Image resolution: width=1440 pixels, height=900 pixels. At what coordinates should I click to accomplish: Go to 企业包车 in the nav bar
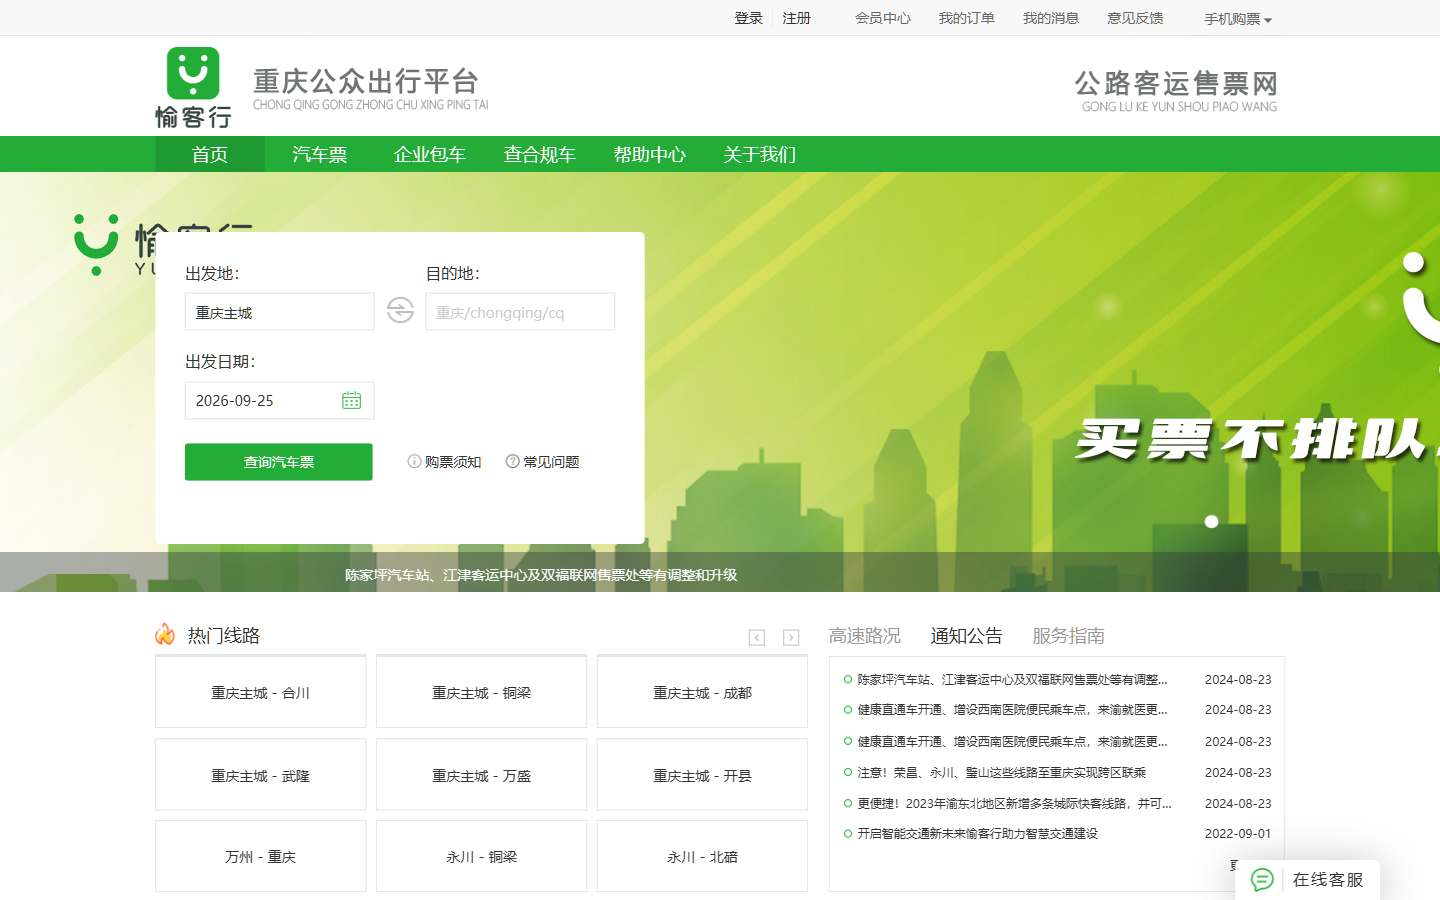point(430,154)
